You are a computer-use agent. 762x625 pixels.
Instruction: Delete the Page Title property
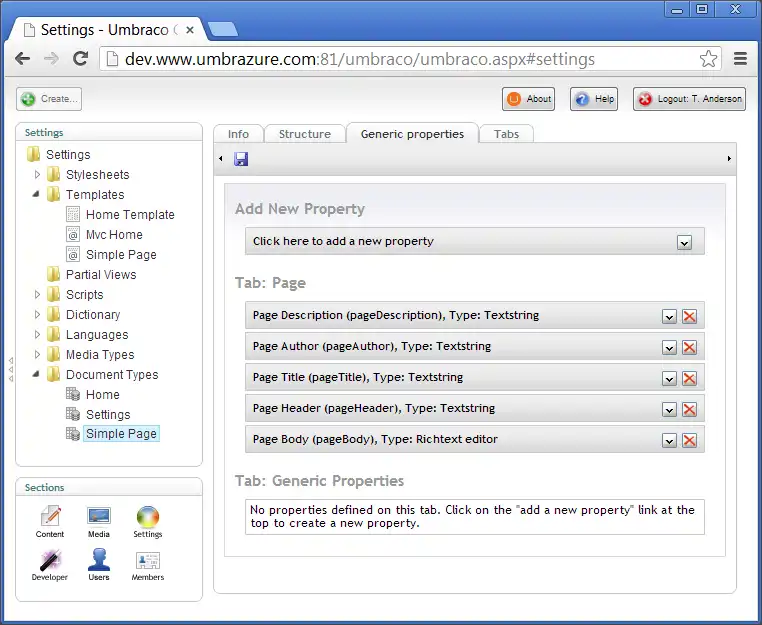689,379
